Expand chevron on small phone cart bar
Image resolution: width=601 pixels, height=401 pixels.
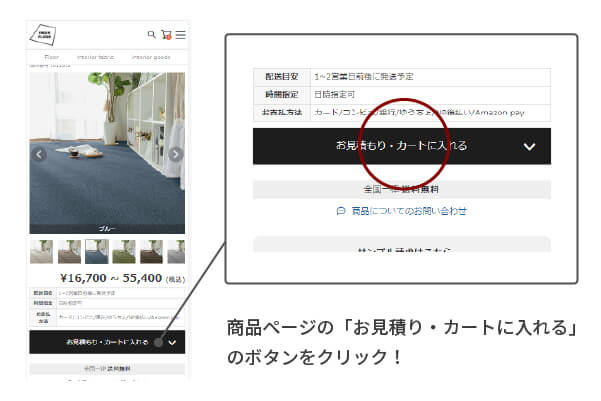click(173, 342)
